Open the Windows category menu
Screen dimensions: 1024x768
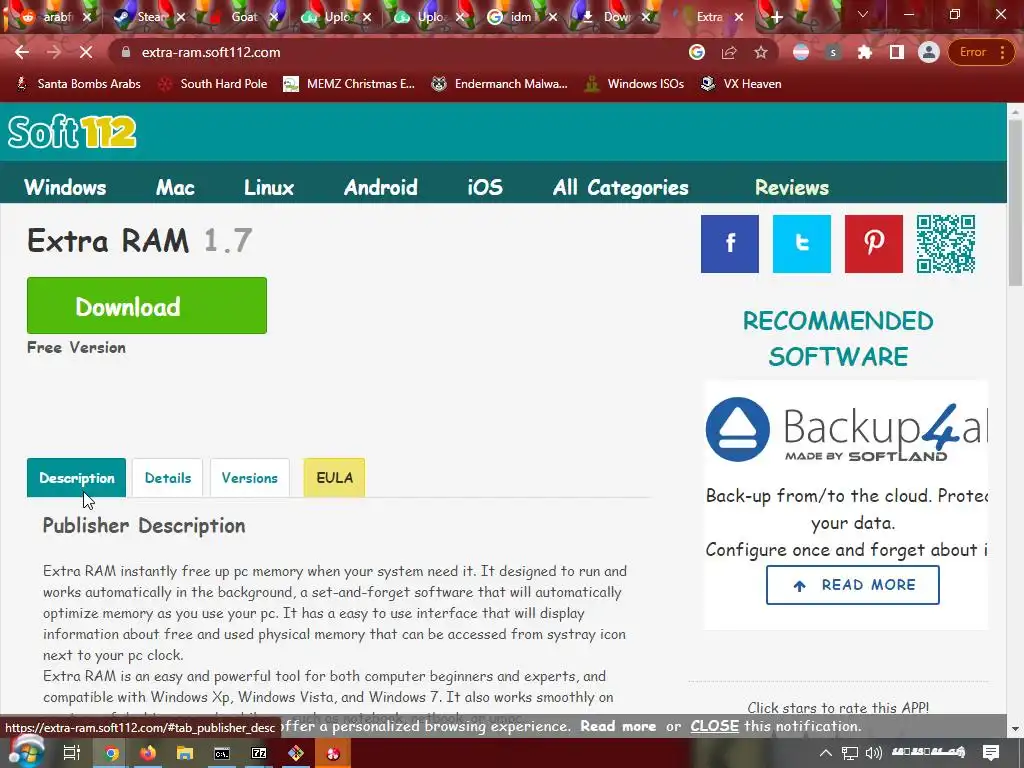[x=65, y=187]
